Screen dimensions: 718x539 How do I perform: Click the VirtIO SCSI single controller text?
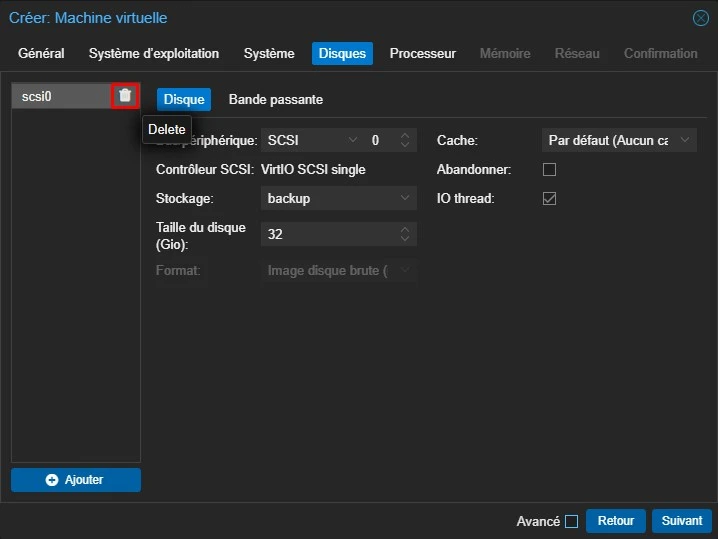coord(313,169)
